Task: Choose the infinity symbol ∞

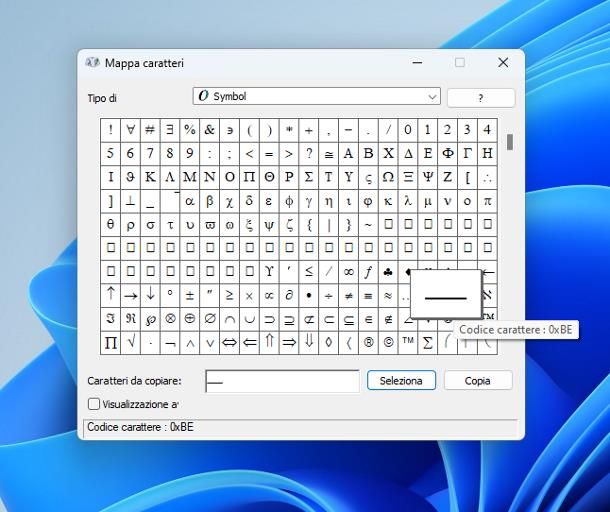Action: (x=348, y=271)
